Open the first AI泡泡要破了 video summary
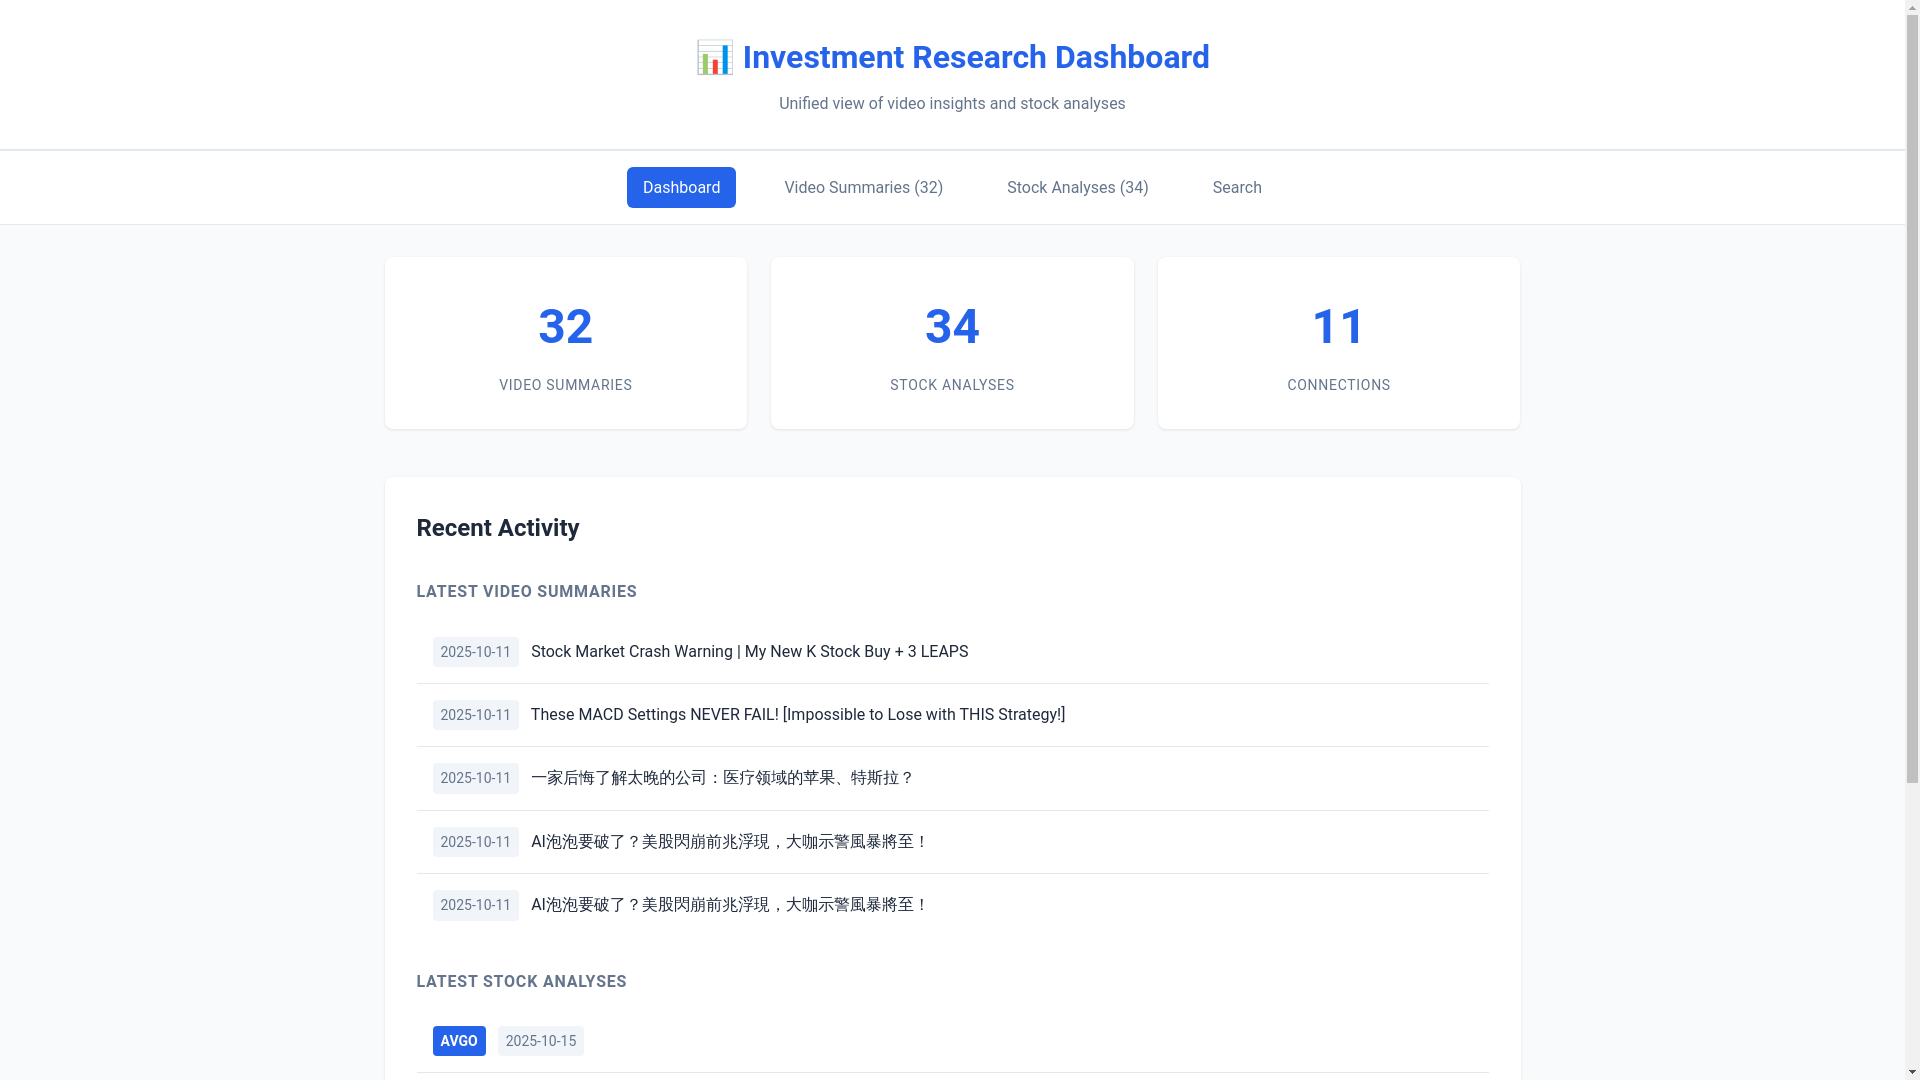1920x1080 pixels. click(729, 842)
